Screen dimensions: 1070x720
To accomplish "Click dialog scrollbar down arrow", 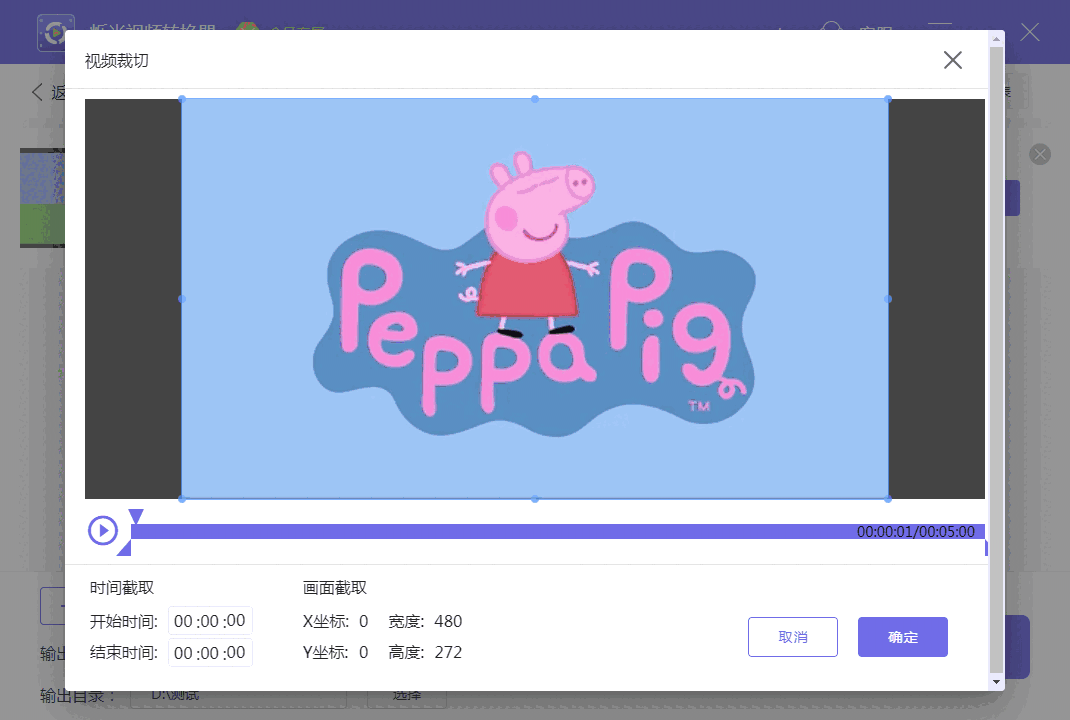I will 996,682.
